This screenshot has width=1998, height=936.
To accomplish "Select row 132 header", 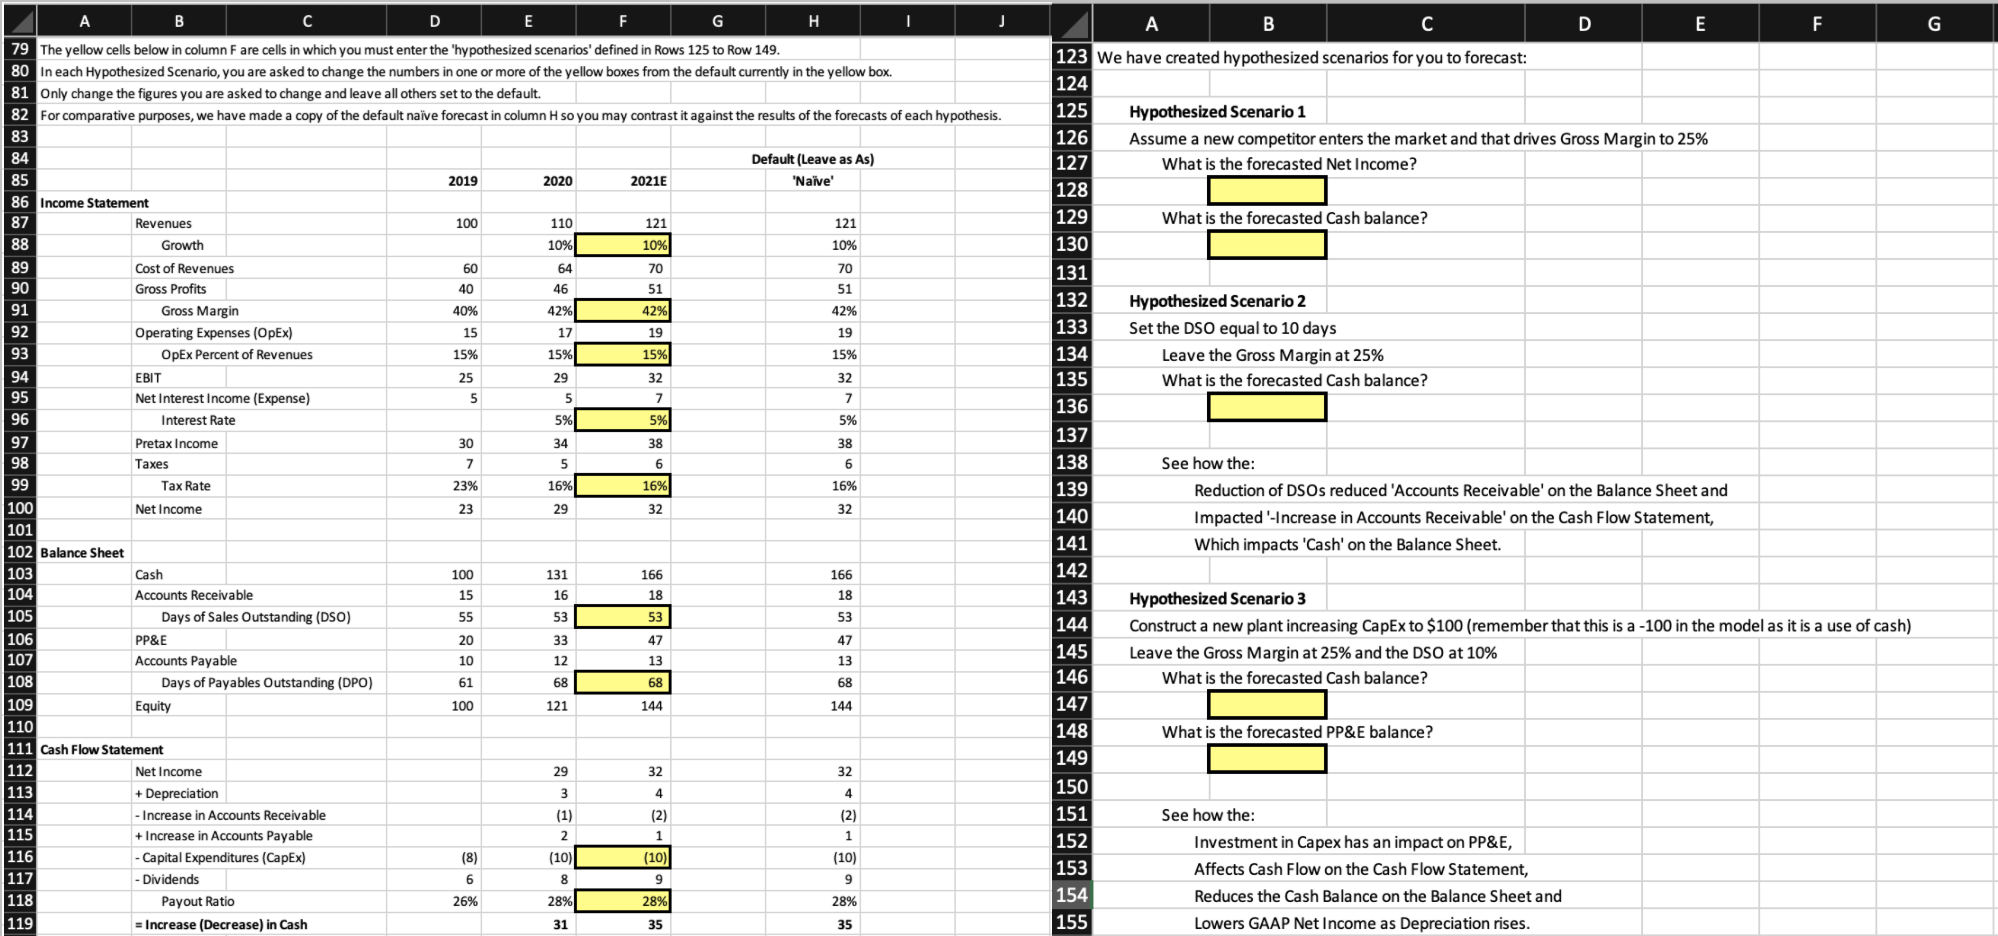I will 1073,300.
